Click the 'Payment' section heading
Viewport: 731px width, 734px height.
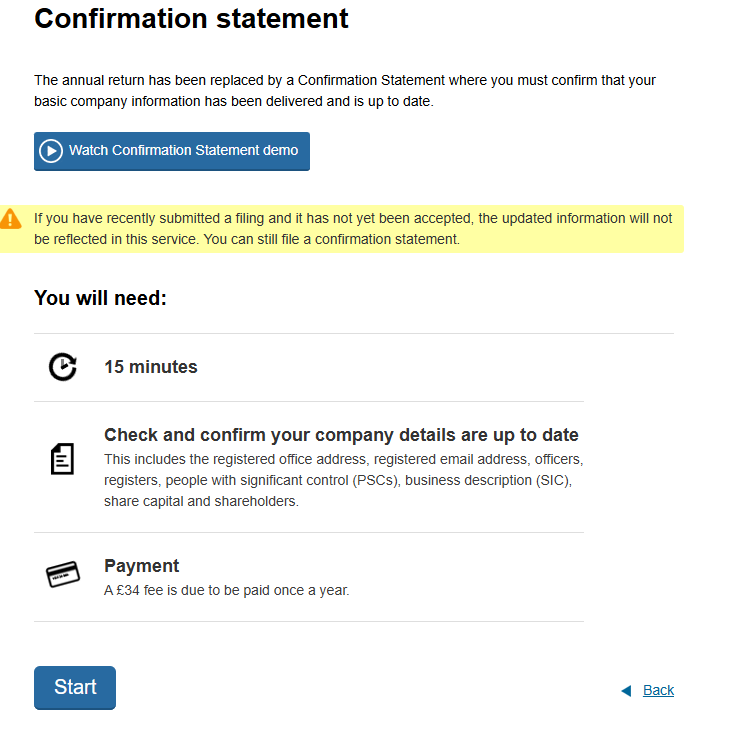point(141,566)
